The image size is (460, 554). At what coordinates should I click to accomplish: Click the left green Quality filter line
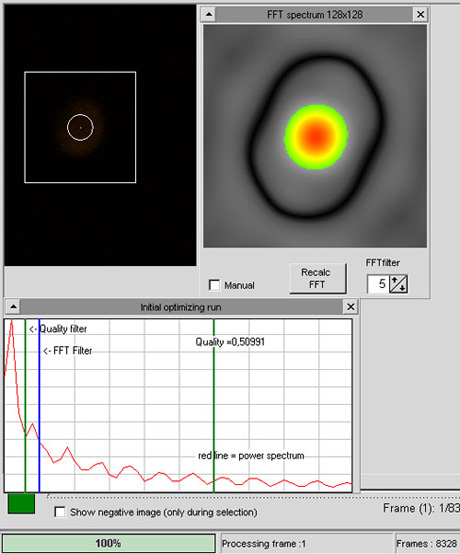(25, 405)
